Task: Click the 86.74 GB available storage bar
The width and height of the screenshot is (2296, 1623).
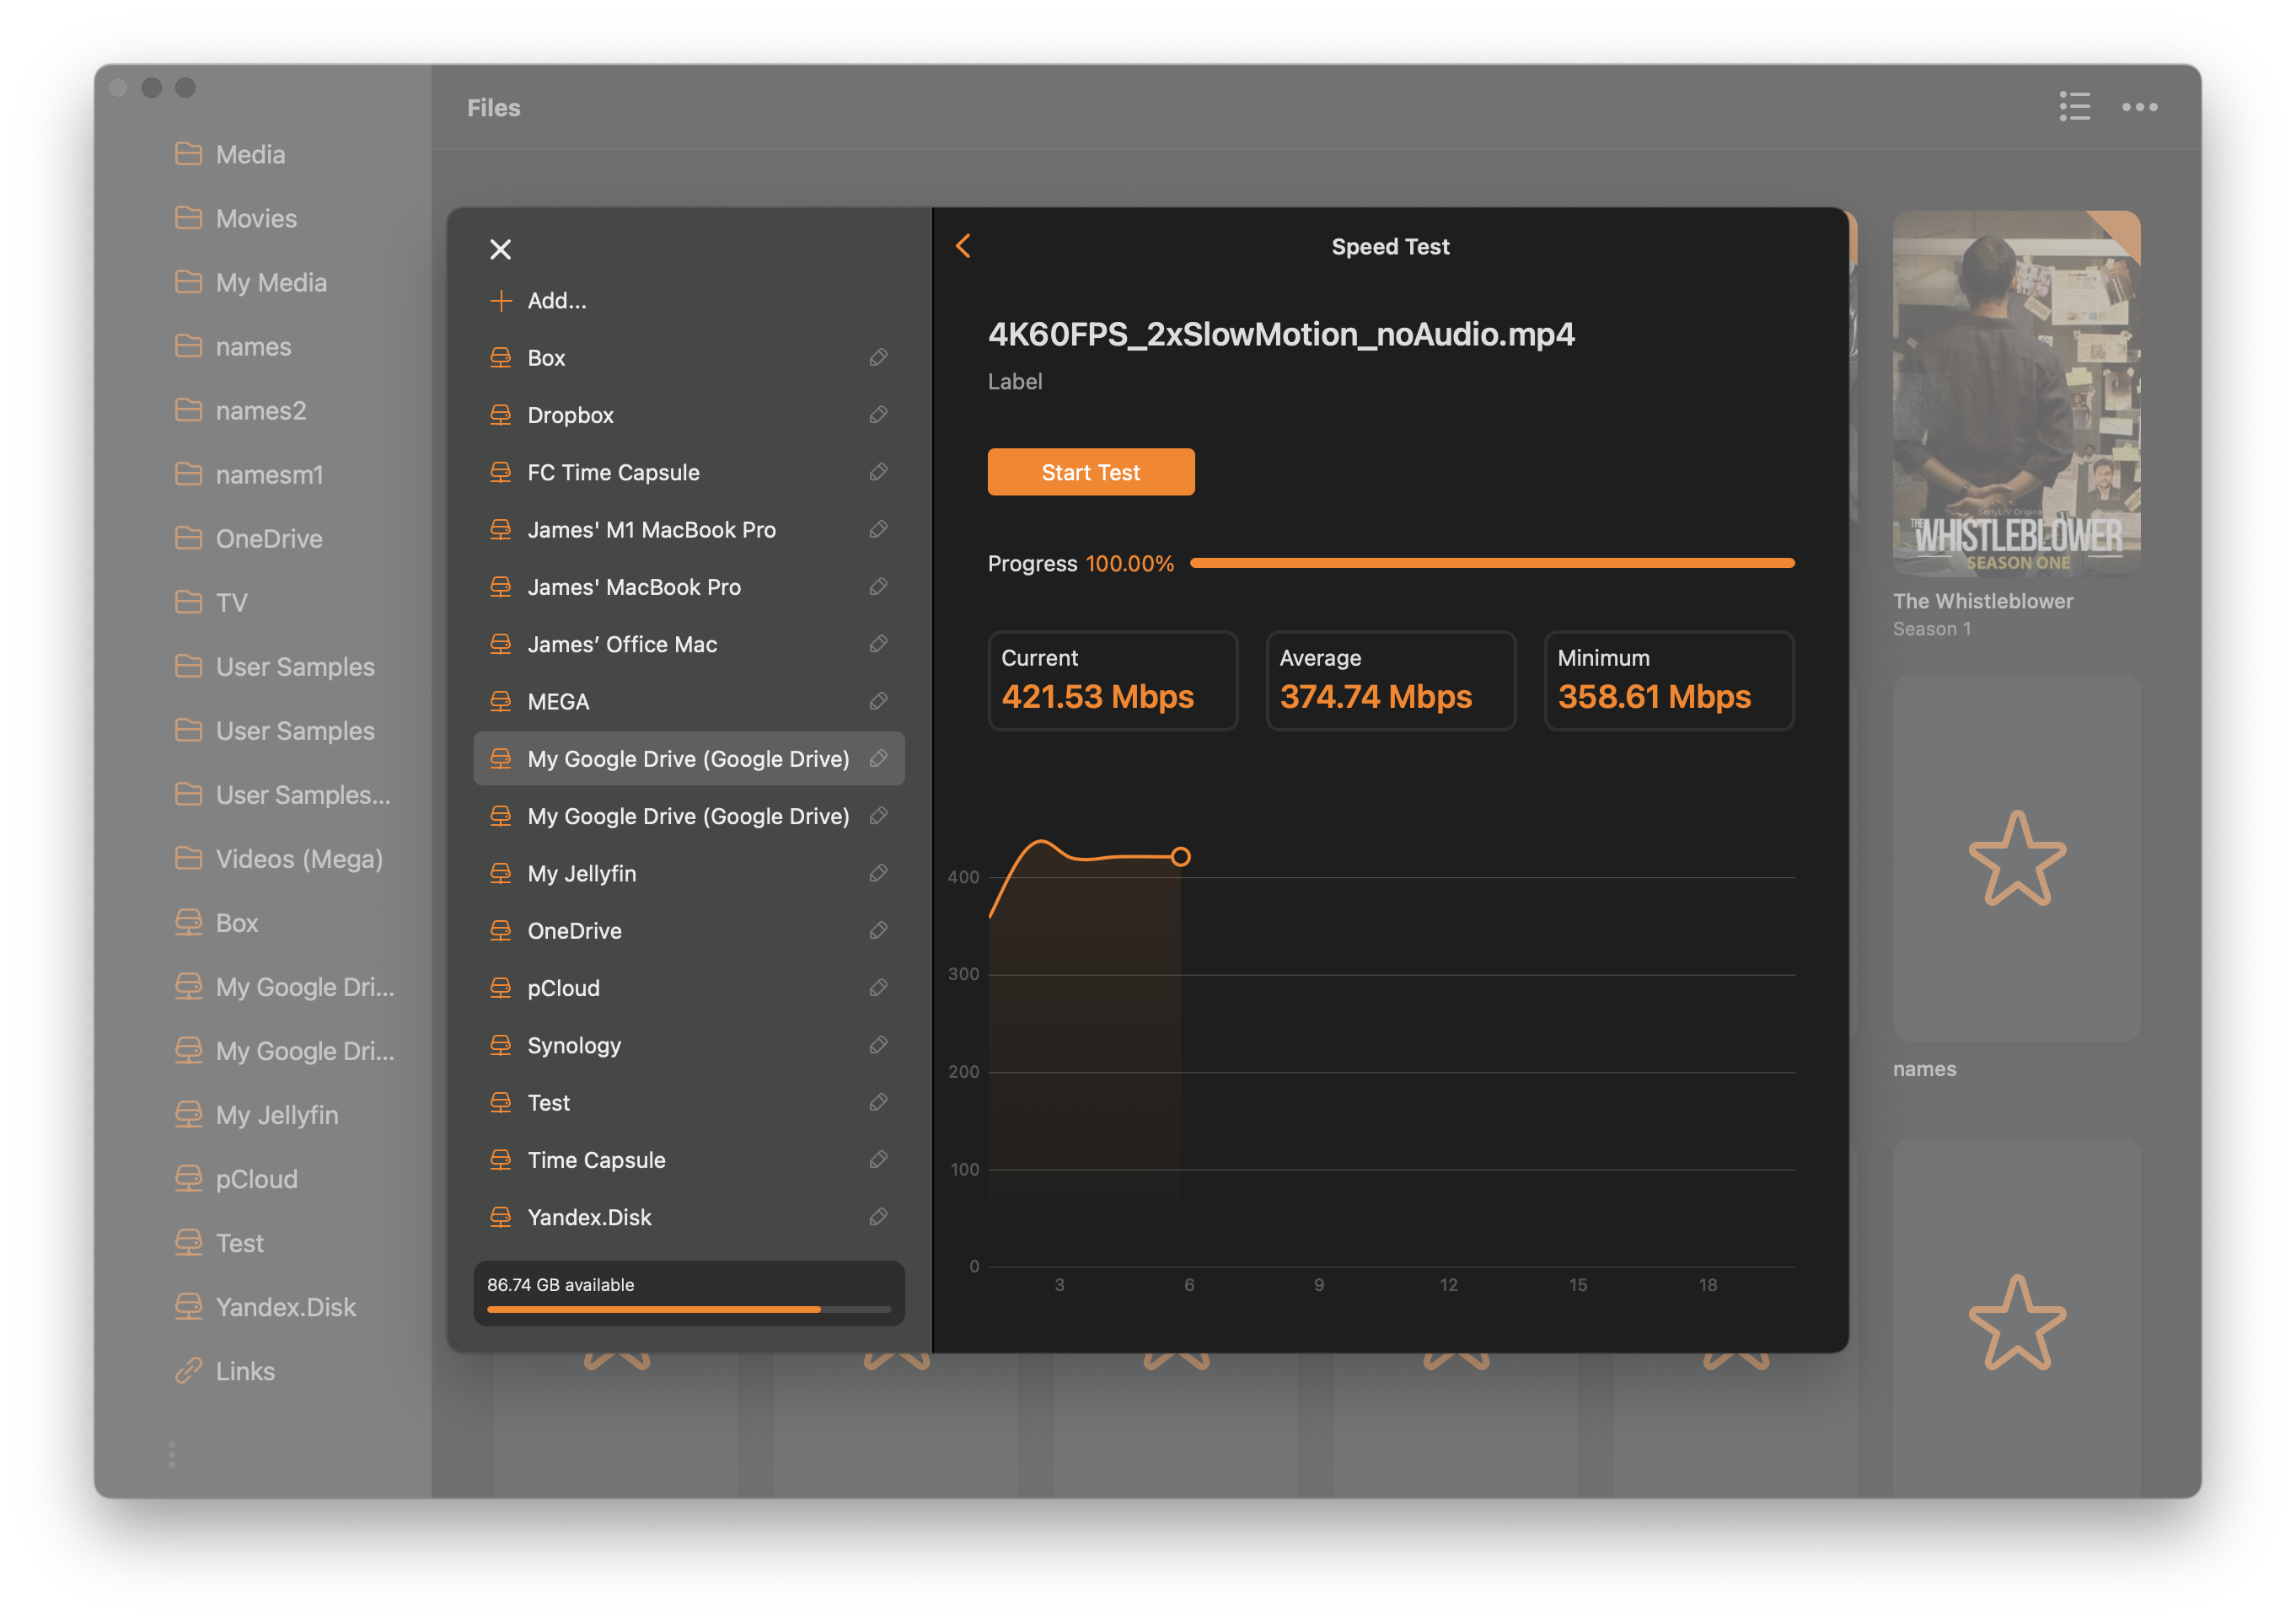Action: pos(688,1308)
